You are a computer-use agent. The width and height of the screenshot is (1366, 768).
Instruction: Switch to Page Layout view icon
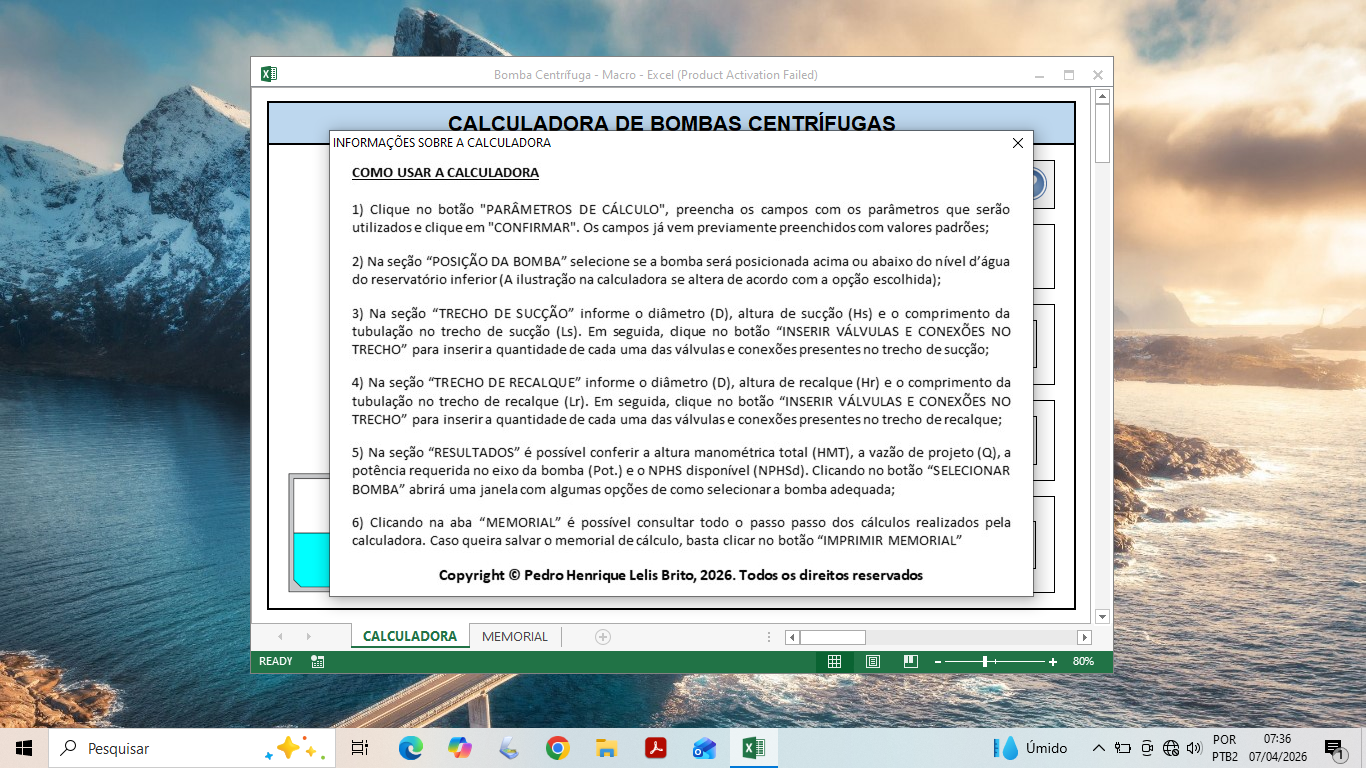[x=872, y=661]
